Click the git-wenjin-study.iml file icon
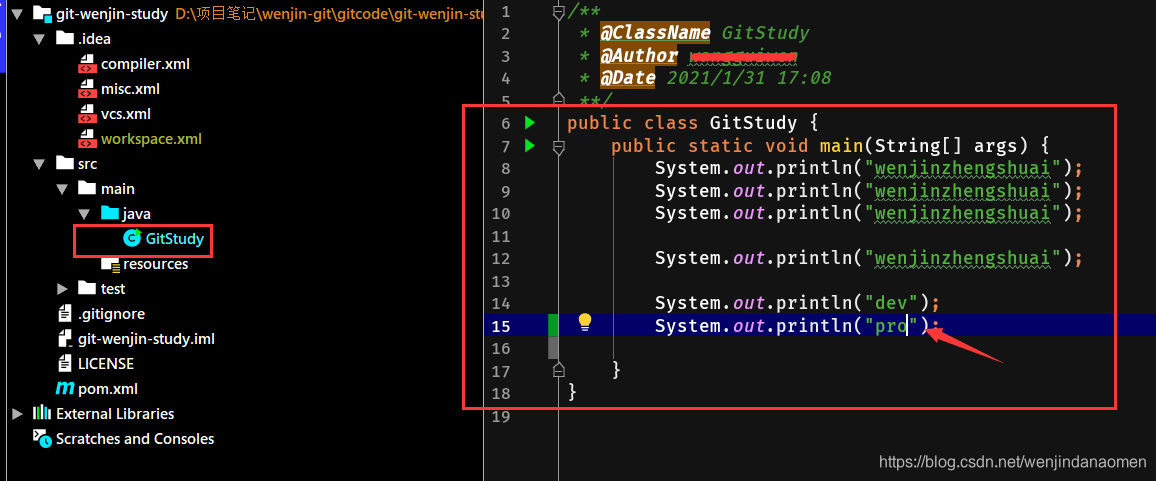 (x=65, y=339)
